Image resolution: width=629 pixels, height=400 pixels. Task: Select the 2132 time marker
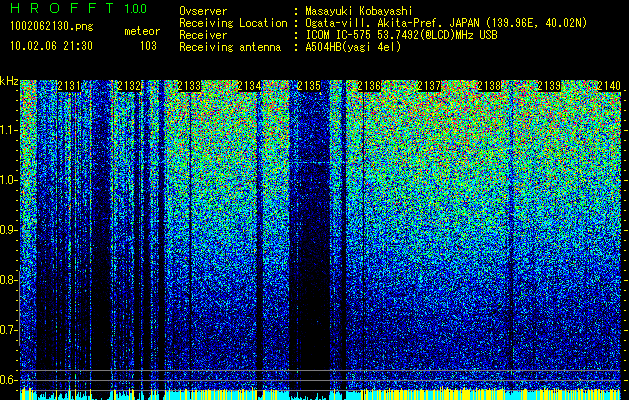[x=129, y=86]
